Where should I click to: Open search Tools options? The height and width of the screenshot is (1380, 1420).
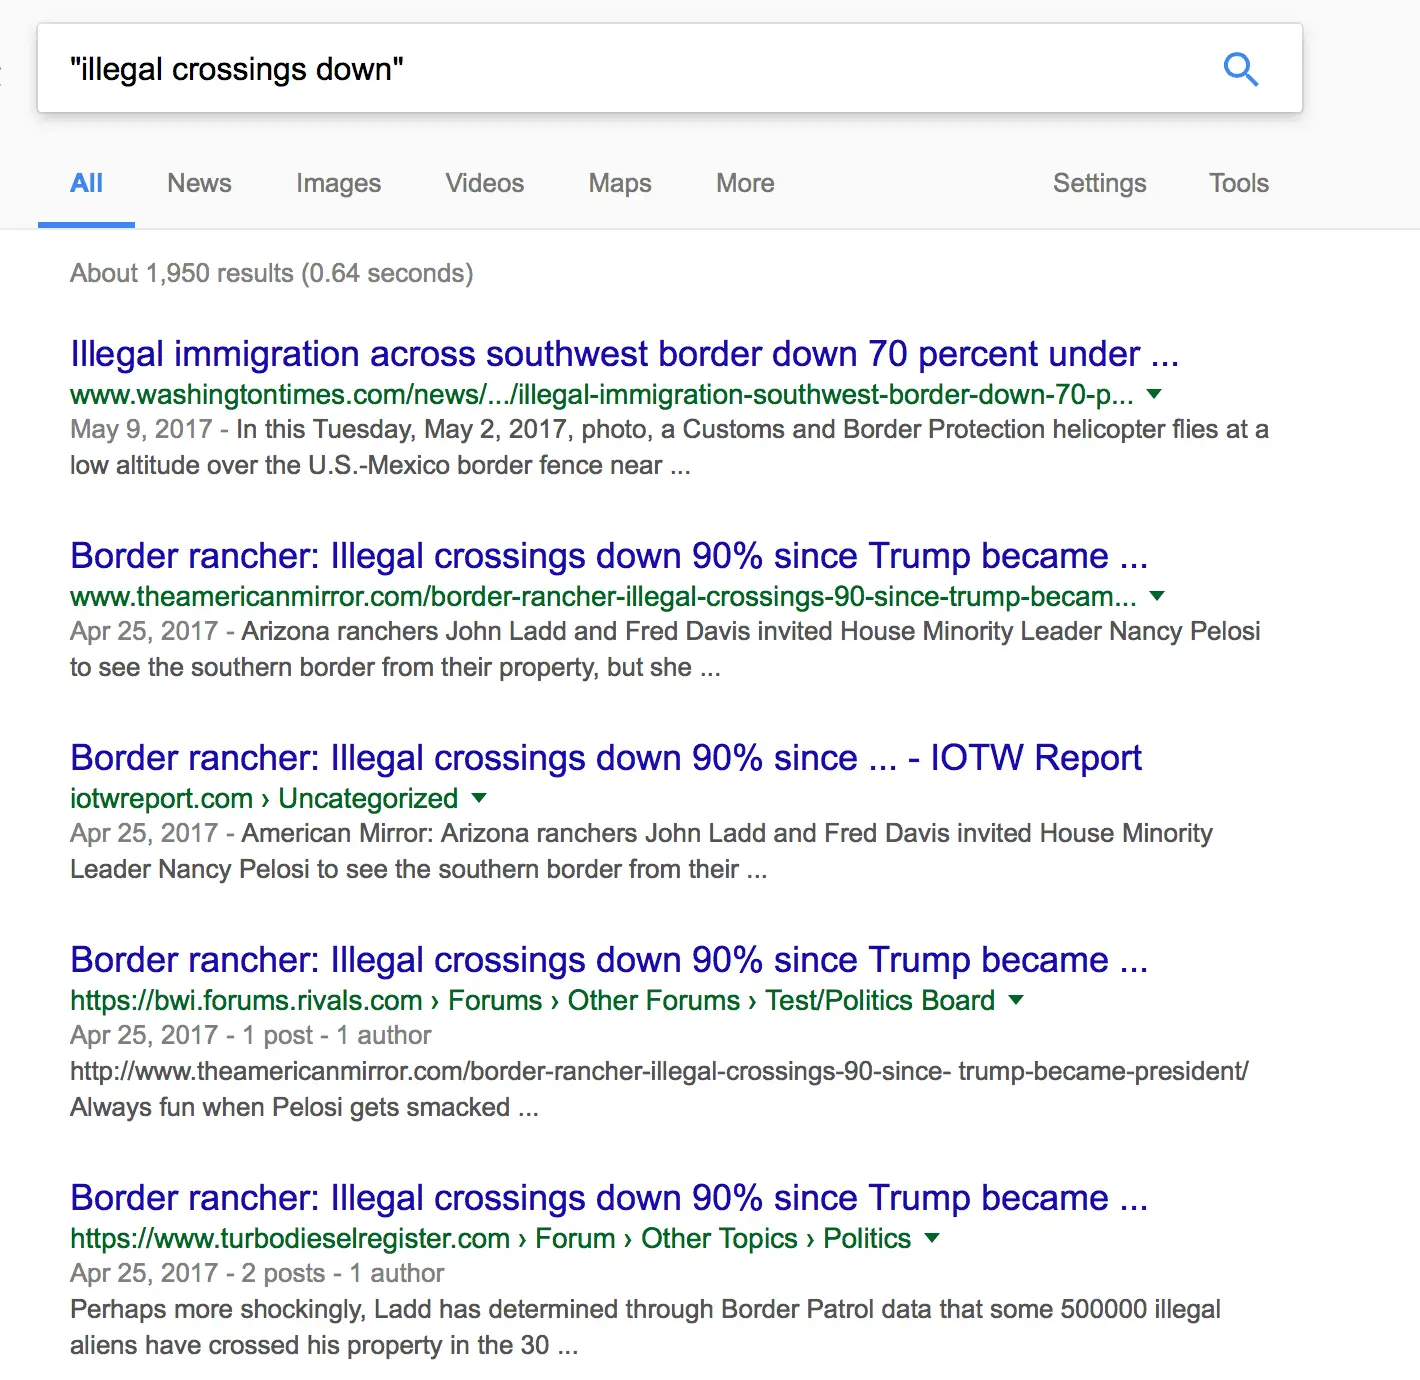[1238, 183]
